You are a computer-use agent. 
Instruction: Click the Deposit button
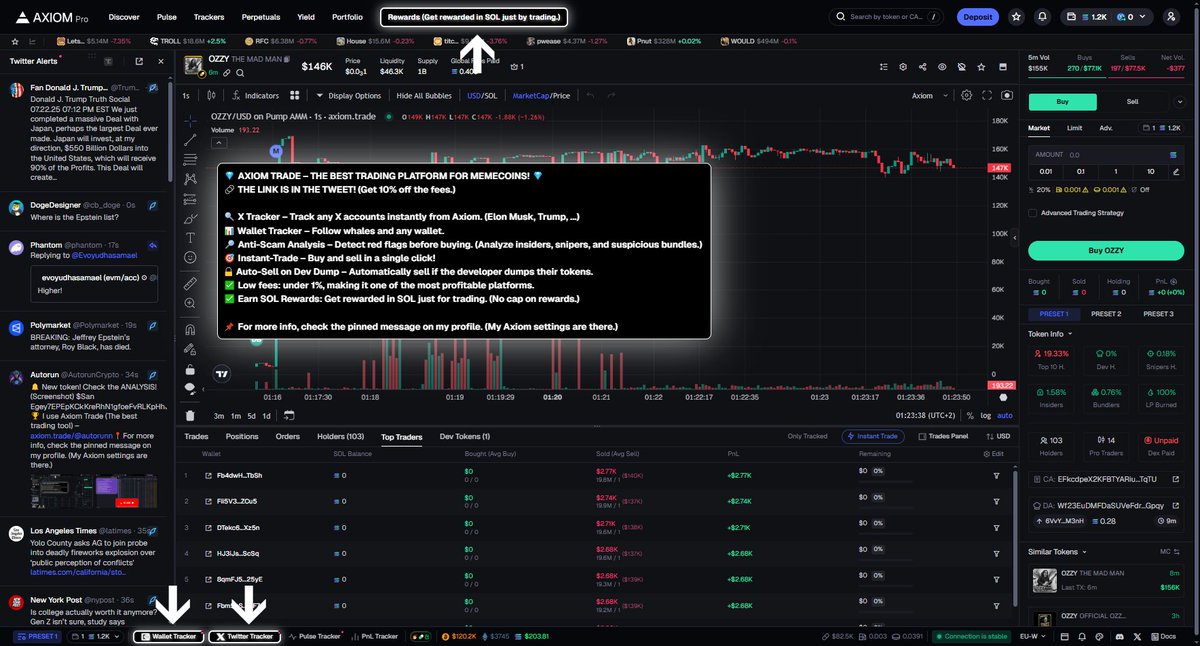(977, 17)
